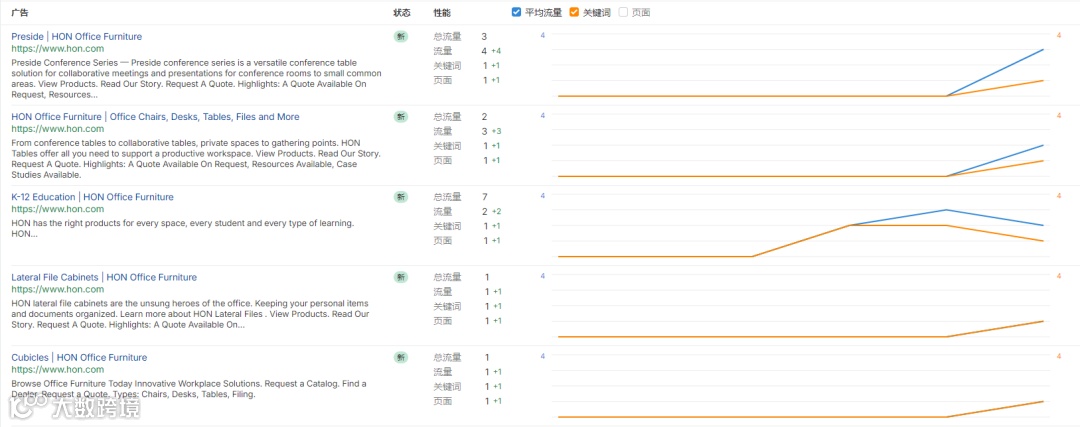Screen dimensions: 1080x427
Task: Select the 性能 column header
Action: coord(442,13)
